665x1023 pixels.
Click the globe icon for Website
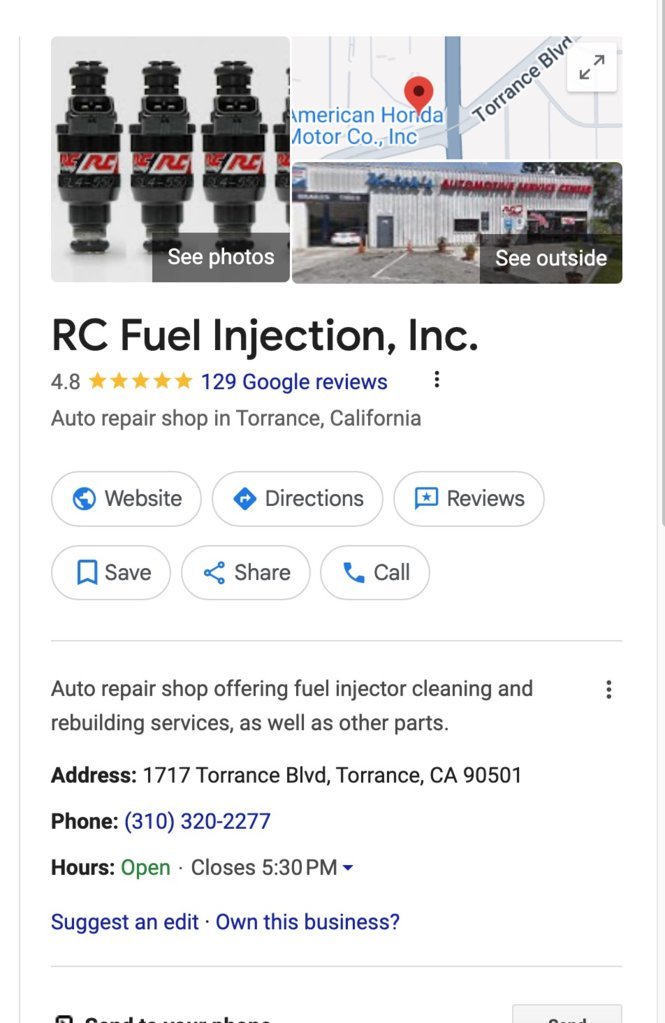coord(84,498)
